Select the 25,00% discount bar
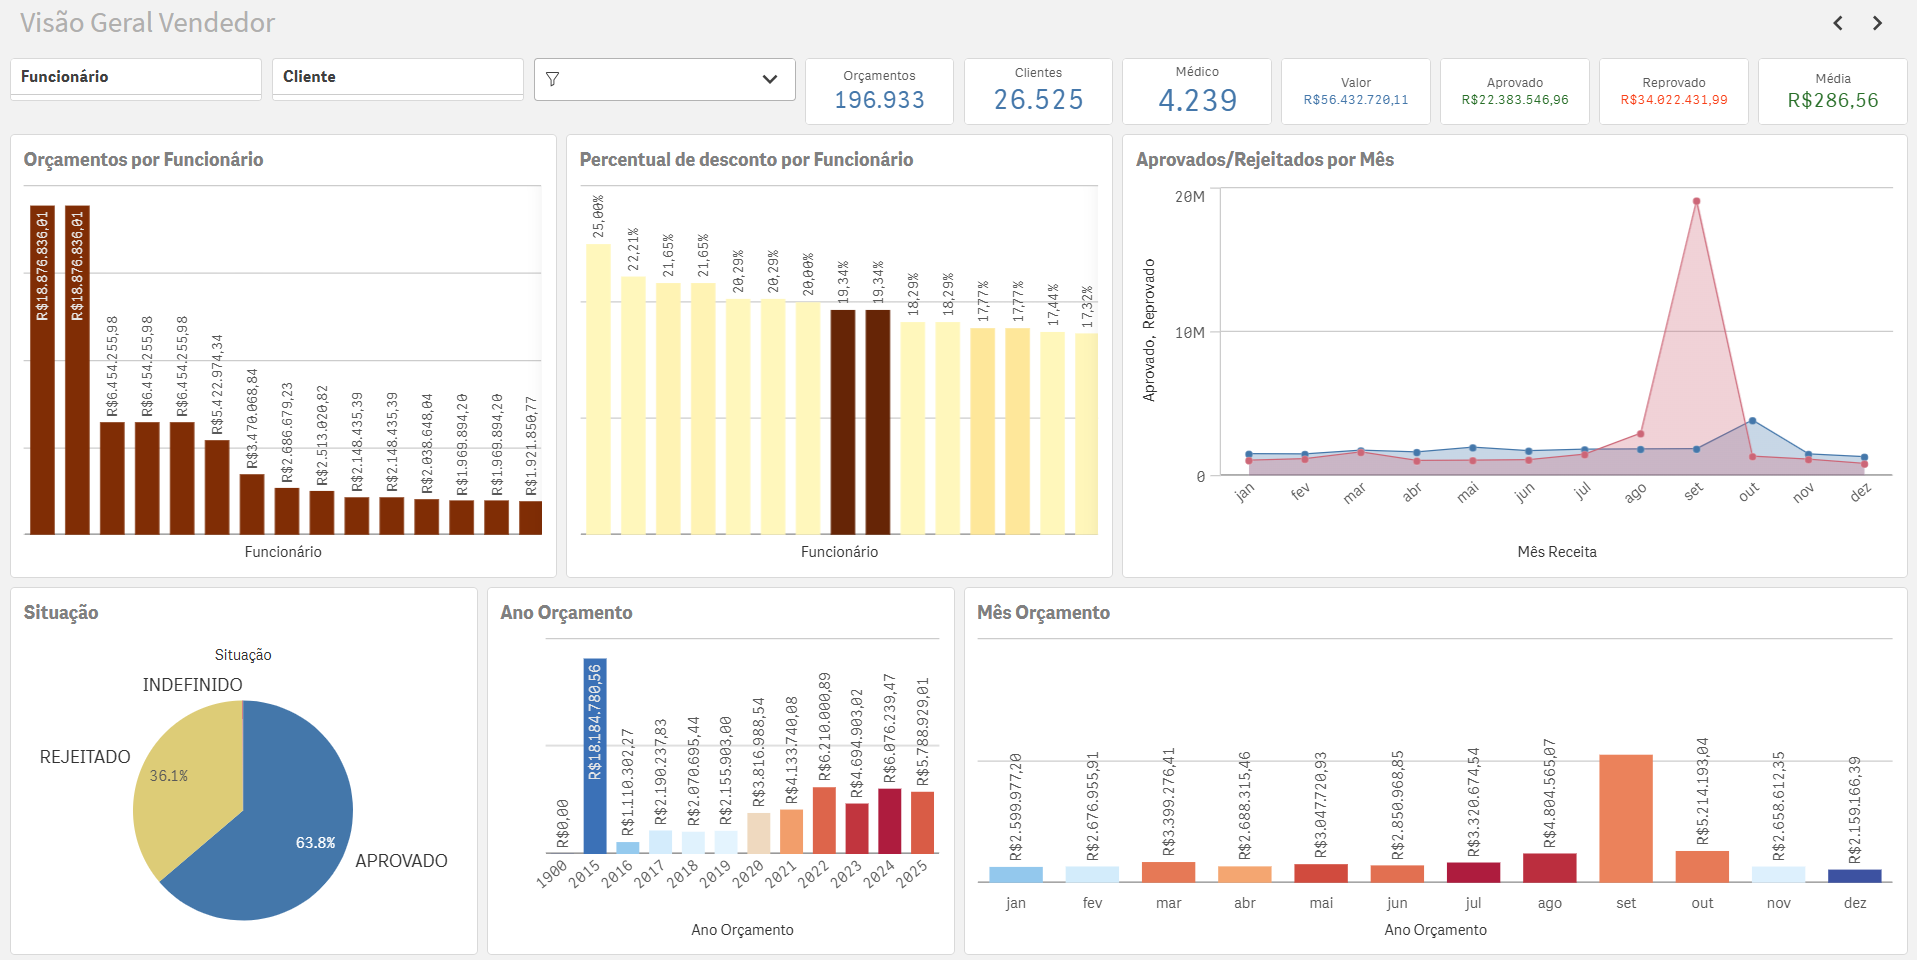Screen dimensions: 1917x960 click(598, 390)
